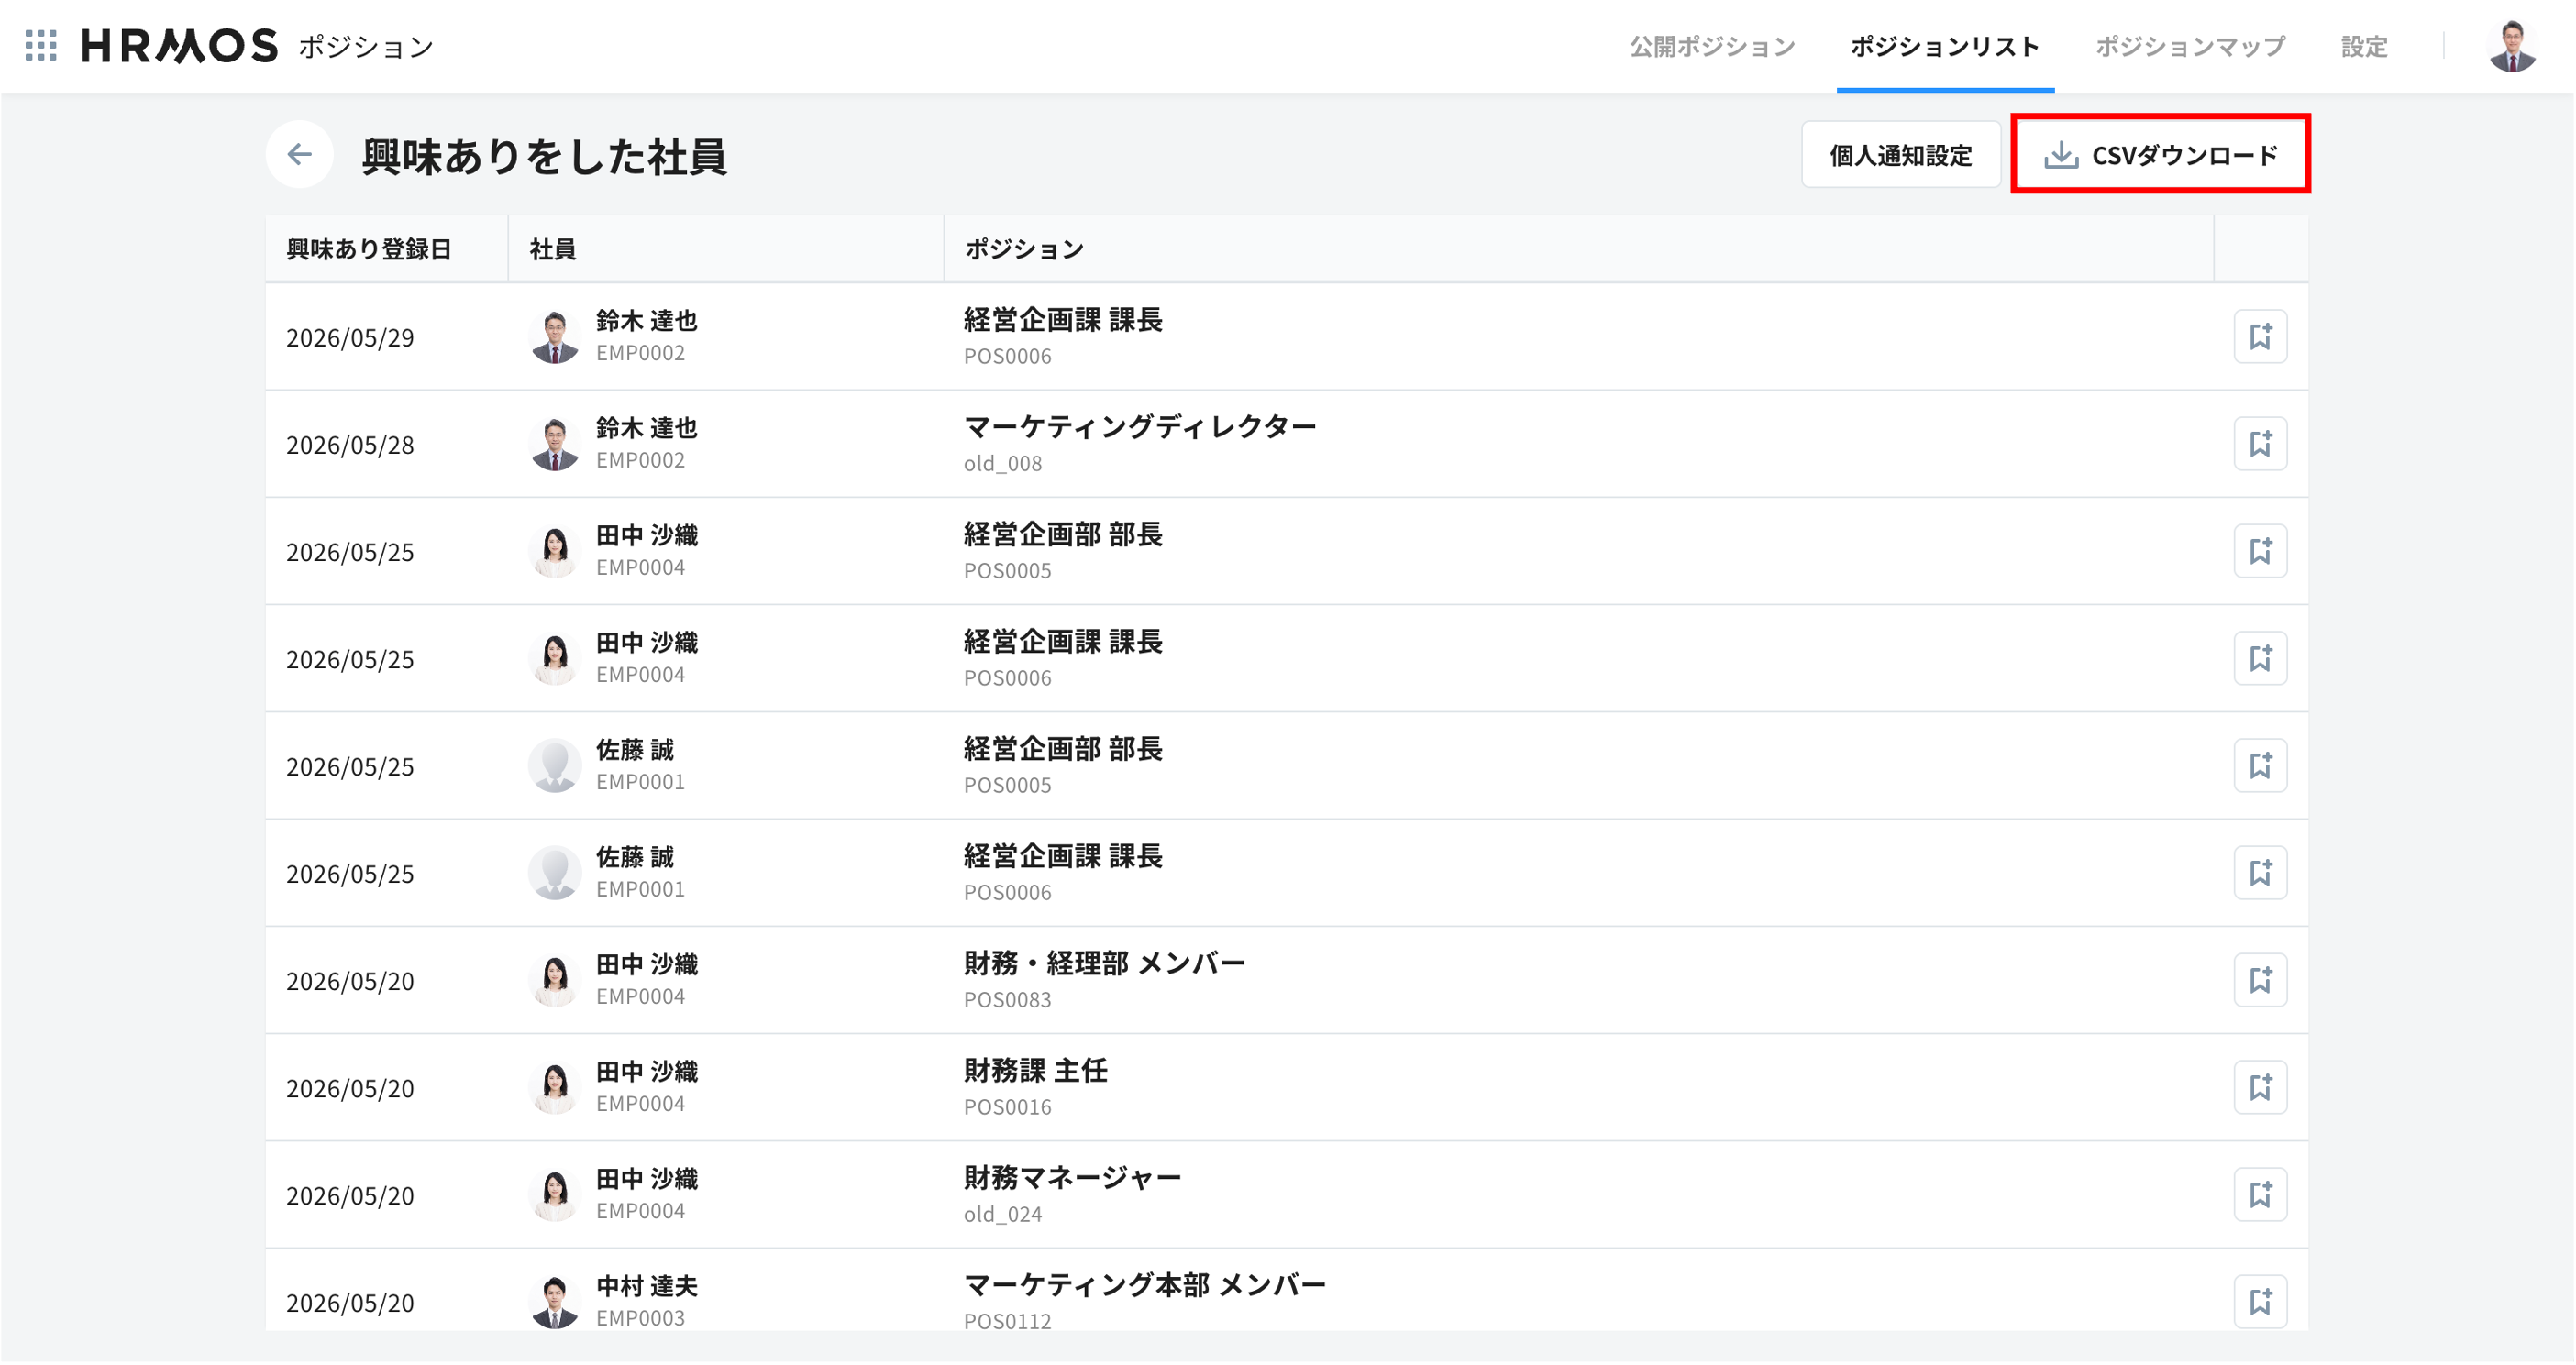2576x1365 pixels.
Task: Open employee 中村 達夫 profile
Action: click(646, 1287)
